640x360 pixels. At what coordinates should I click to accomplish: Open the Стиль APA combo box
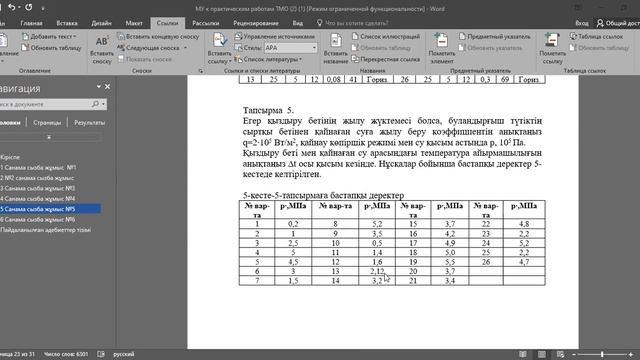290,48
